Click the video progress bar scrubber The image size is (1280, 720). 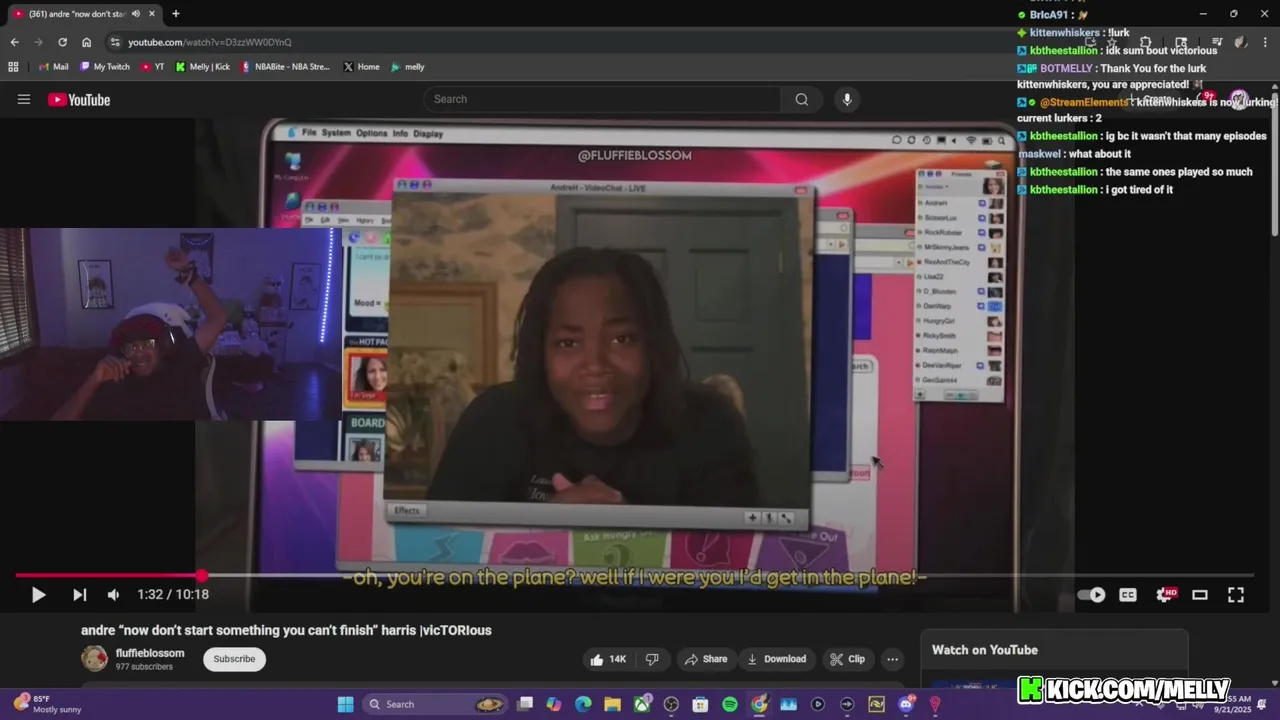(x=202, y=575)
